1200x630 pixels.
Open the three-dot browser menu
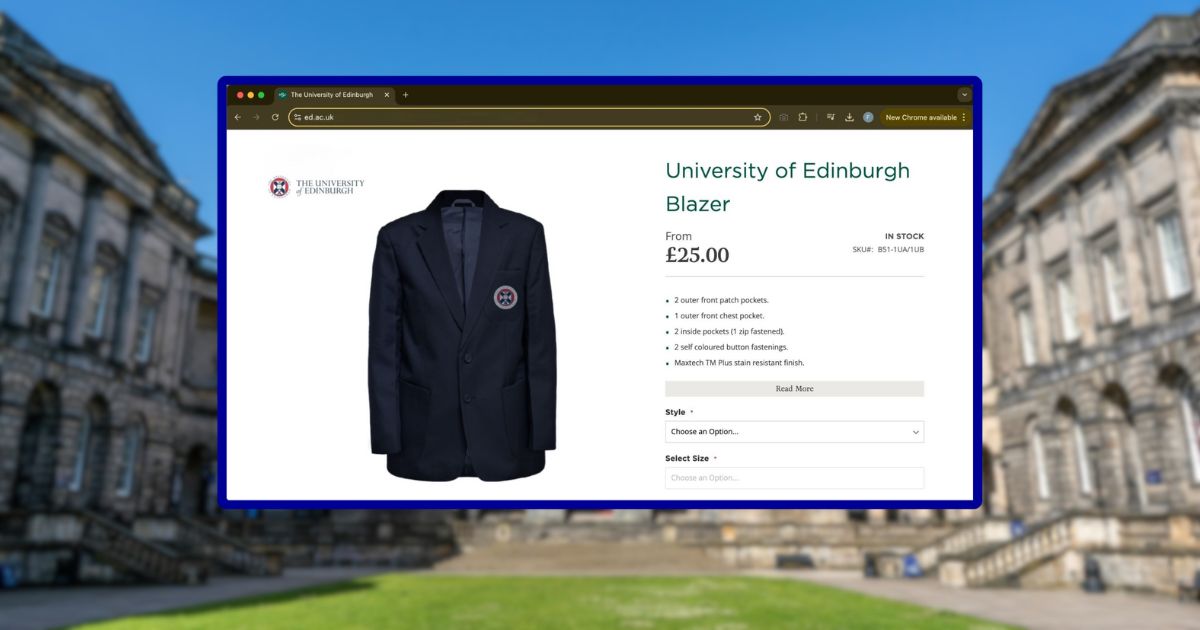tap(962, 117)
